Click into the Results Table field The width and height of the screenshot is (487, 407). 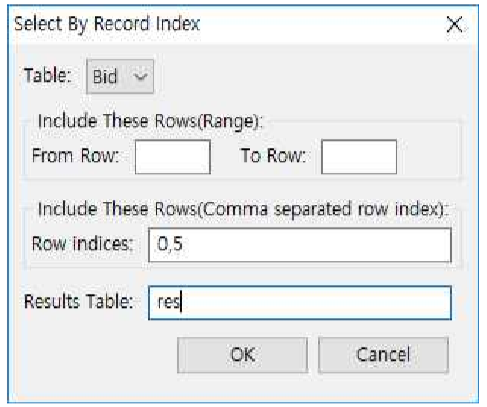tap(300, 303)
